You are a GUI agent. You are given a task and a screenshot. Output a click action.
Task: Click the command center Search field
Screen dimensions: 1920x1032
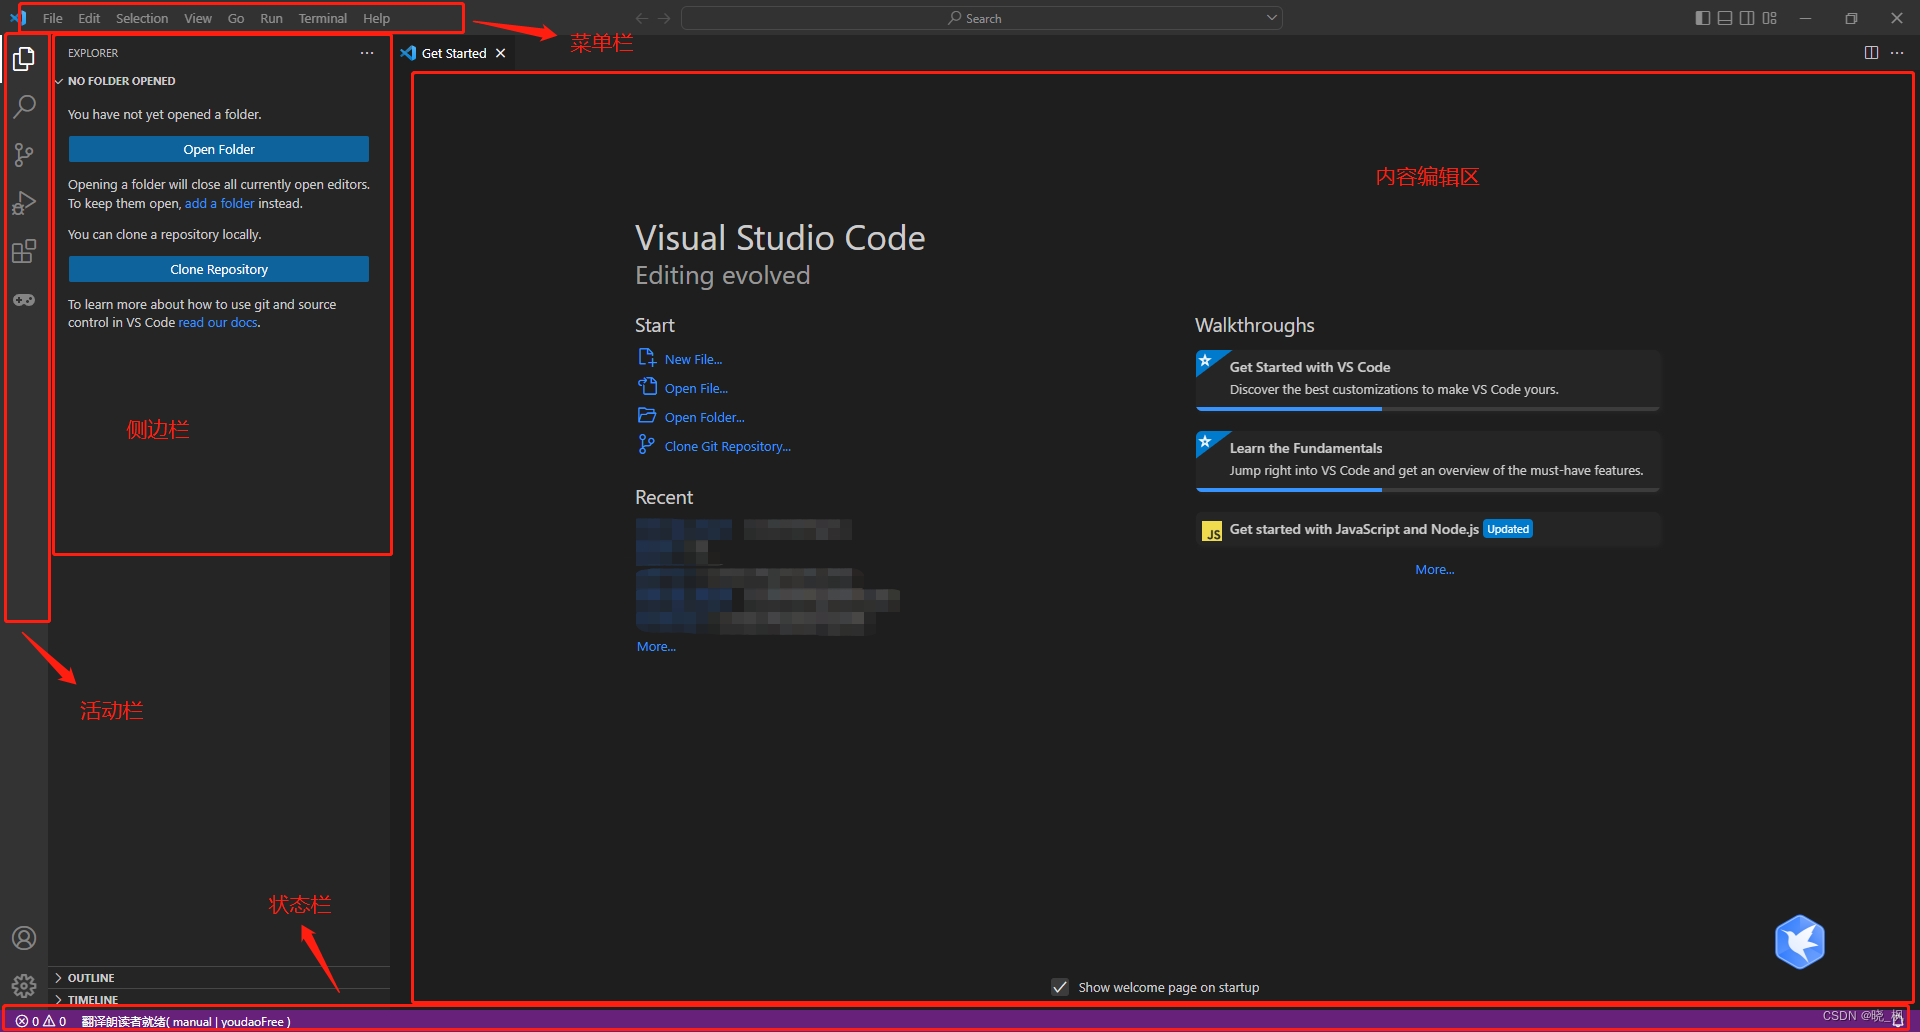coord(981,18)
